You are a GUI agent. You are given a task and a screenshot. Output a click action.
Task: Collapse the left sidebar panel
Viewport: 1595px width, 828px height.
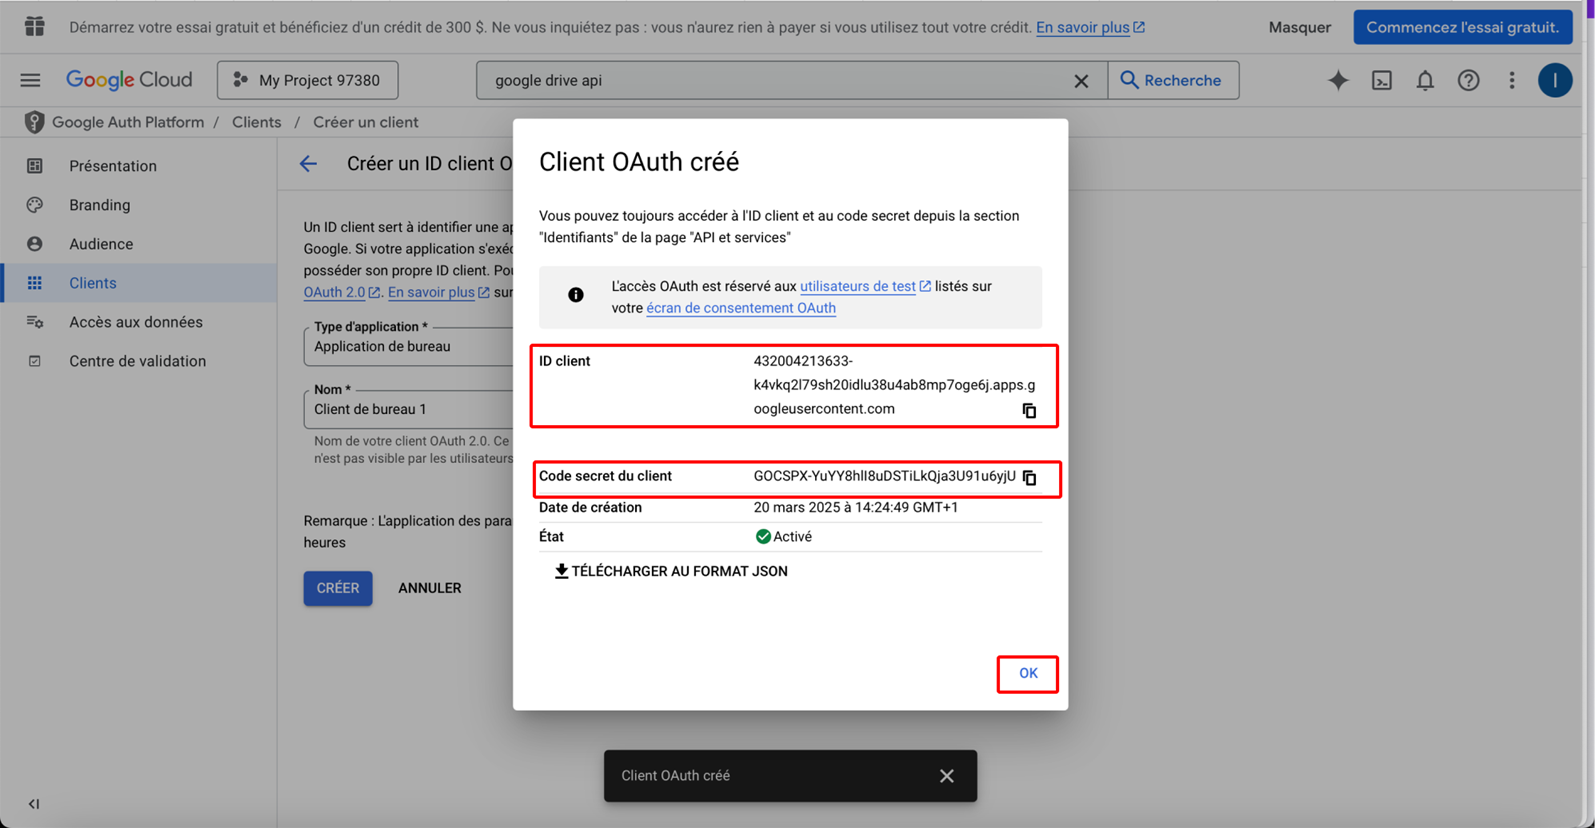pyautogui.click(x=34, y=804)
